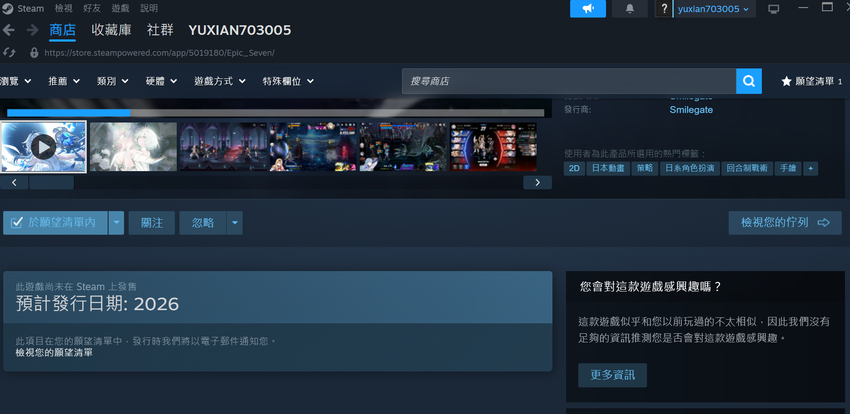Open the announcements megaphone icon
Screen dimensions: 850x414
click(x=588, y=9)
